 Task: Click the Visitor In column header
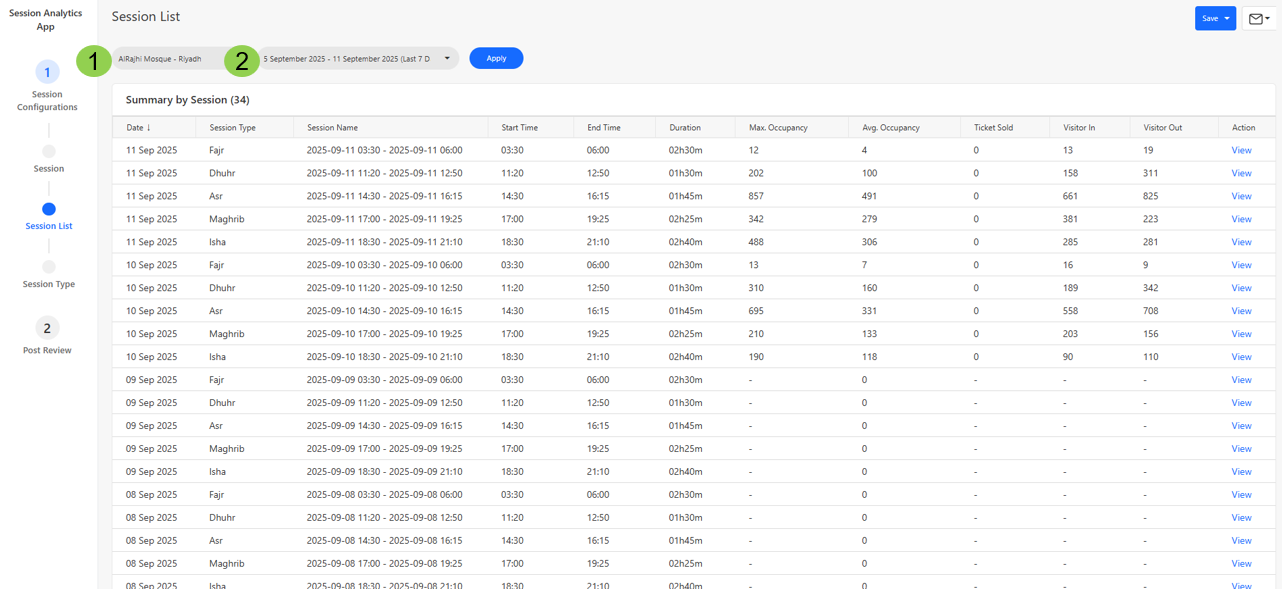[1078, 128]
